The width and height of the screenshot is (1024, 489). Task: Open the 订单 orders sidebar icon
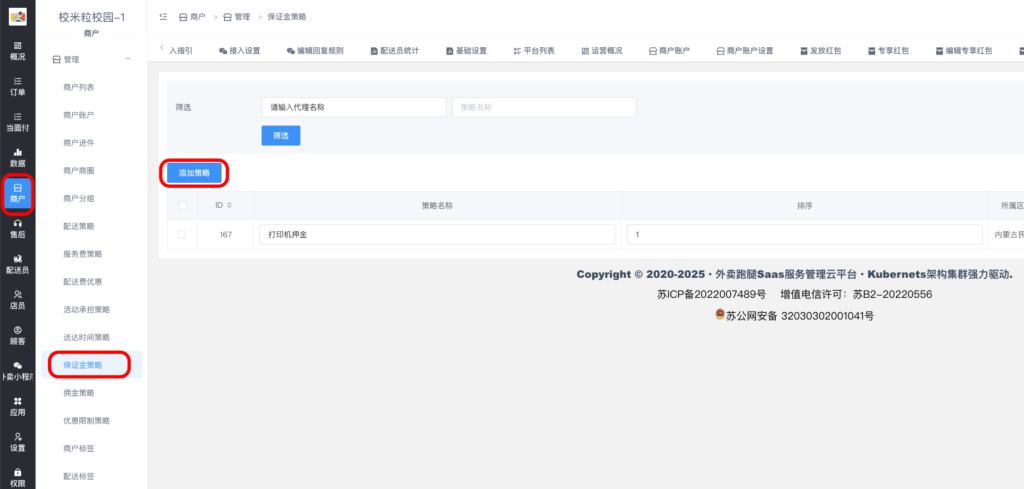(18, 86)
